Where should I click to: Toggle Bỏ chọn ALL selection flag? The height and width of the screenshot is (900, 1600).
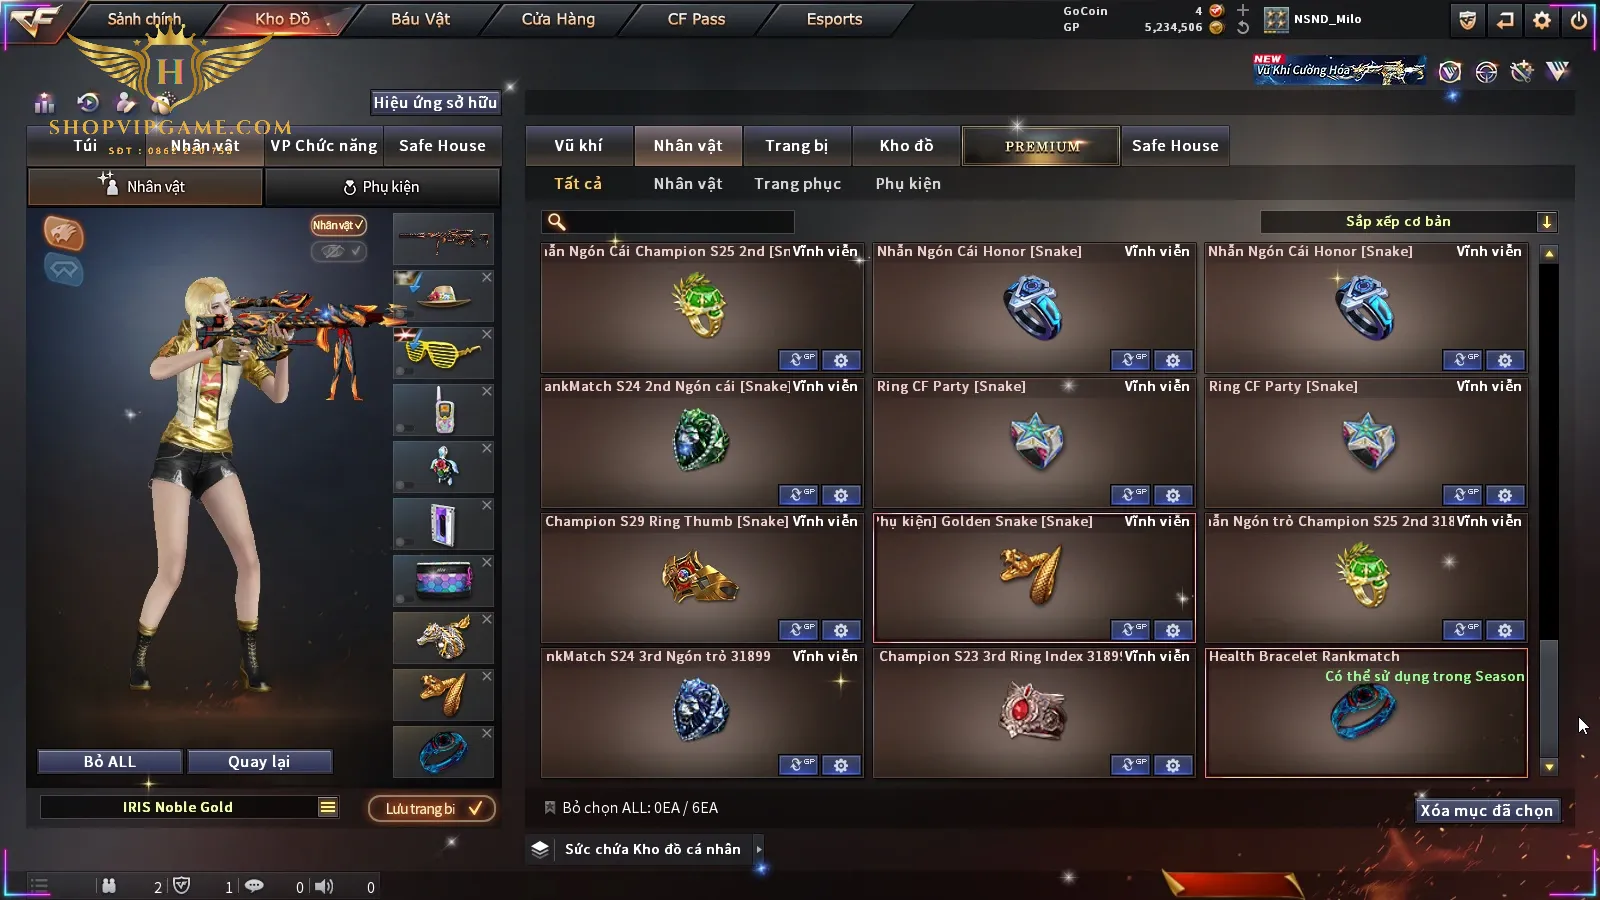(549, 807)
